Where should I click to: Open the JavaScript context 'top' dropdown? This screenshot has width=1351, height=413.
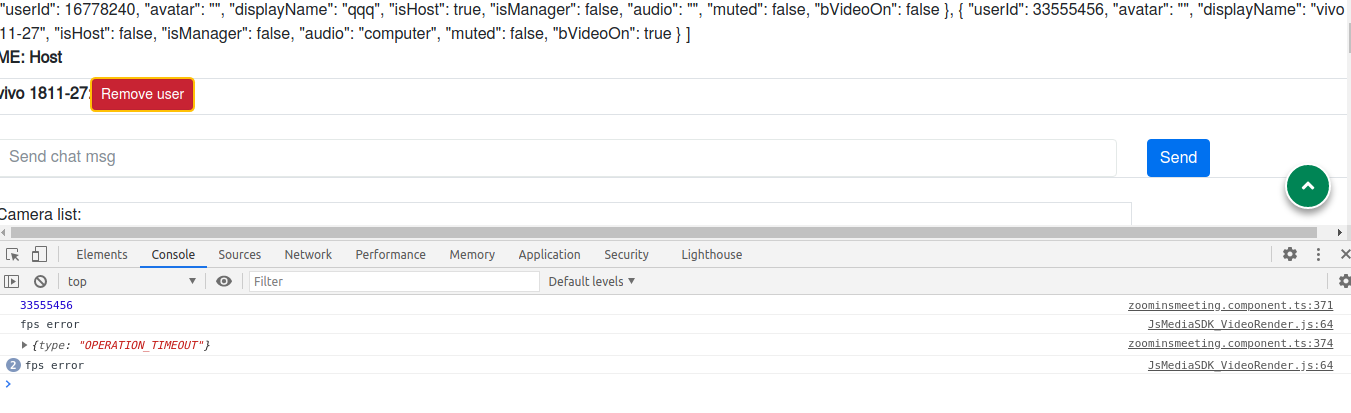click(132, 282)
